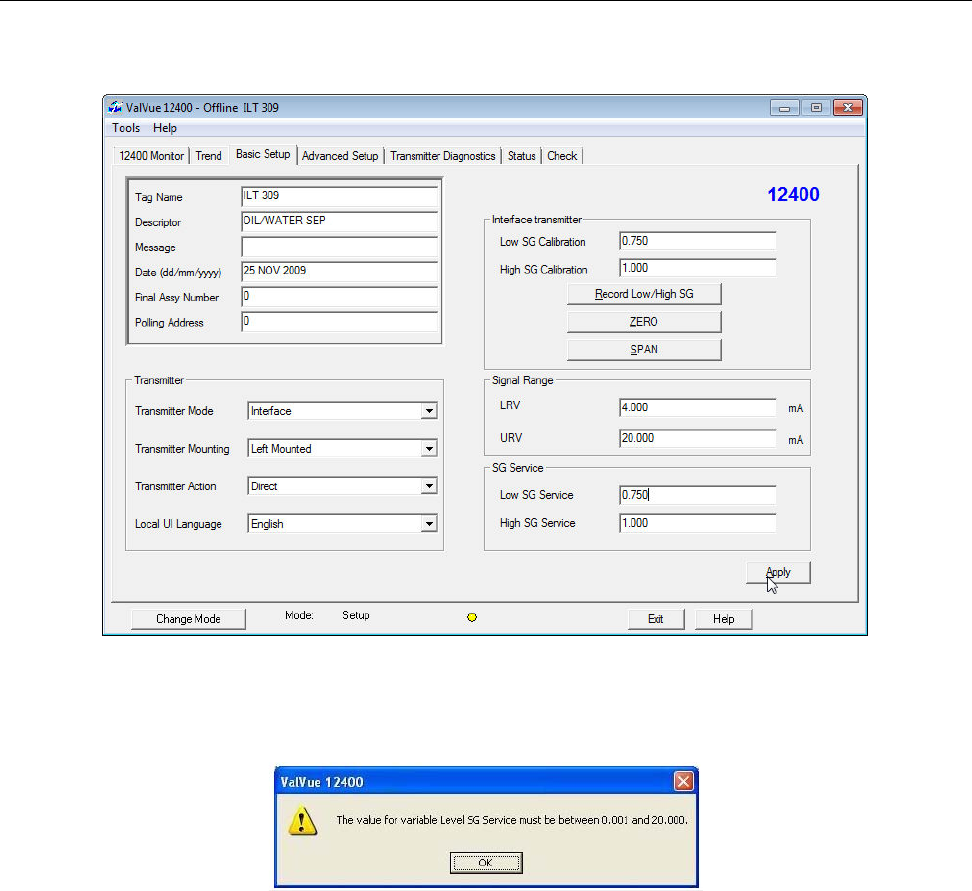Click the High SG Calibration field
This screenshot has width=972, height=891.
coord(697,268)
